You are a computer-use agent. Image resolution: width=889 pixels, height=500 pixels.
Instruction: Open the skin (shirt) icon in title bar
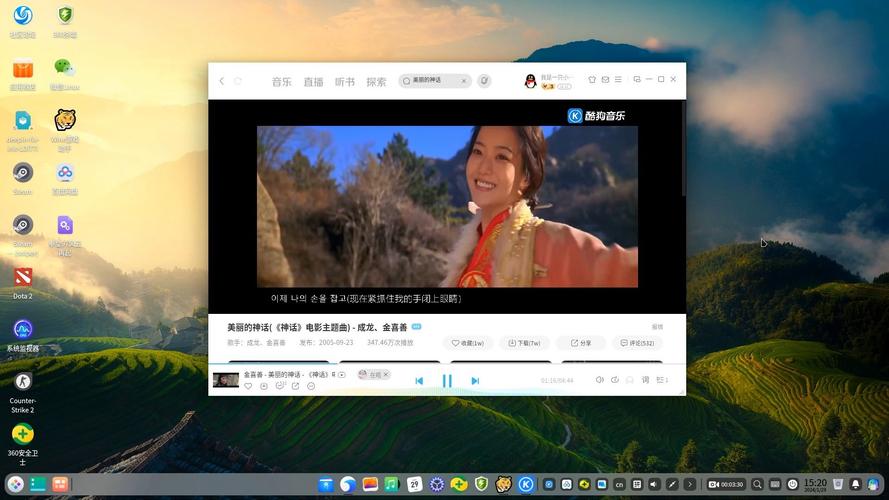[592, 79]
